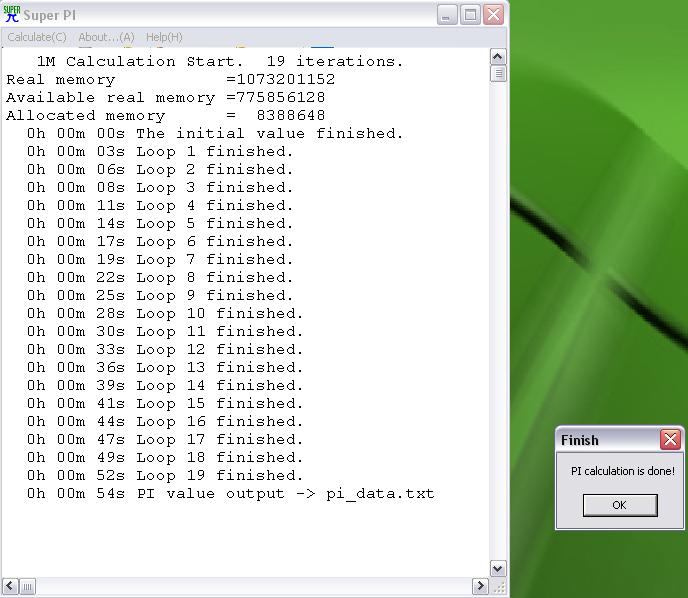Click the 'Loop 17 finished.' line

point(165,439)
